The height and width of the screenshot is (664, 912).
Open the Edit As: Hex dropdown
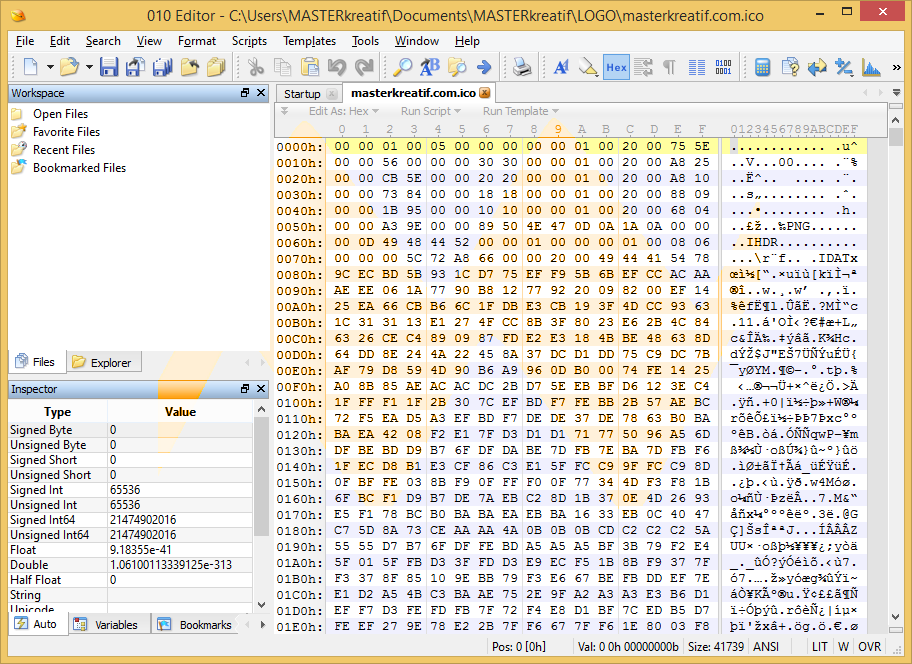point(343,111)
